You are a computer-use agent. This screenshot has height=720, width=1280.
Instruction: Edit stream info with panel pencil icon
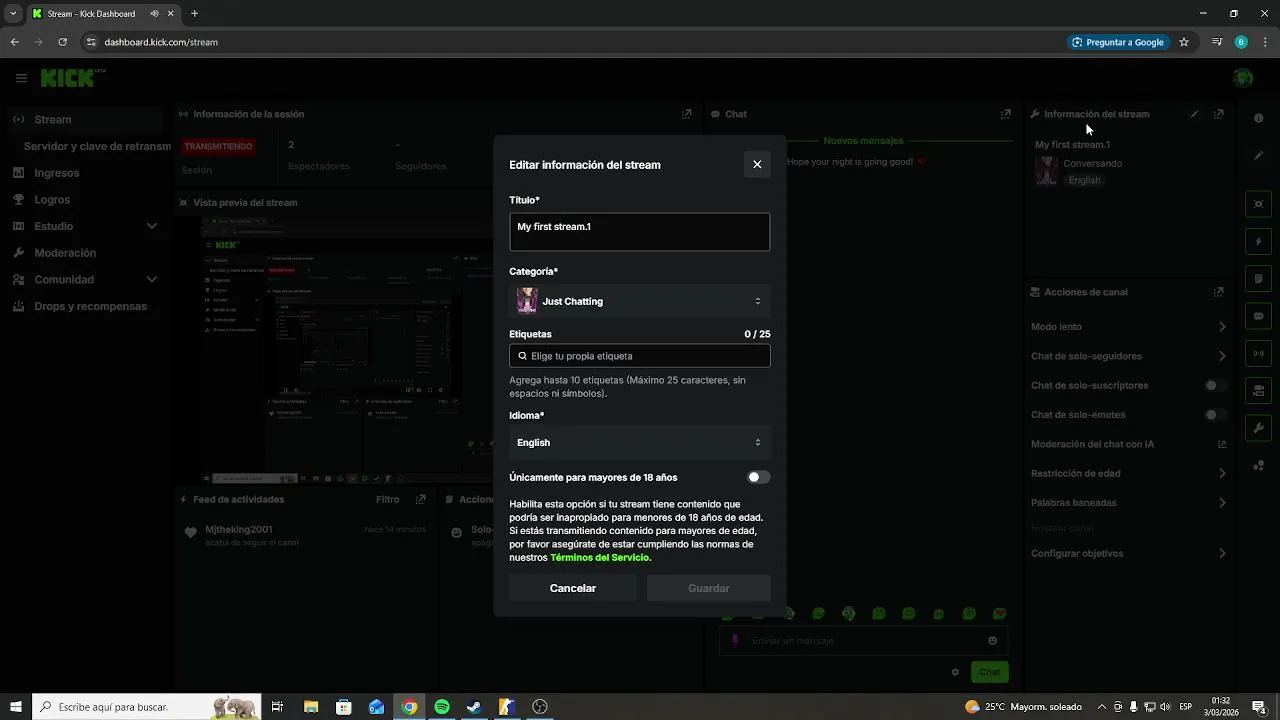pos(1194,114)
